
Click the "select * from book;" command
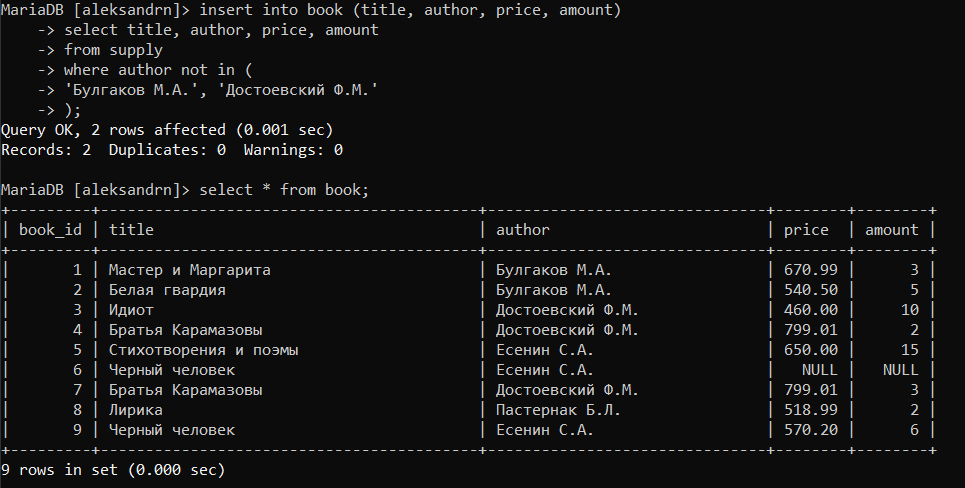pyautogui.click(x=284, y=190)
